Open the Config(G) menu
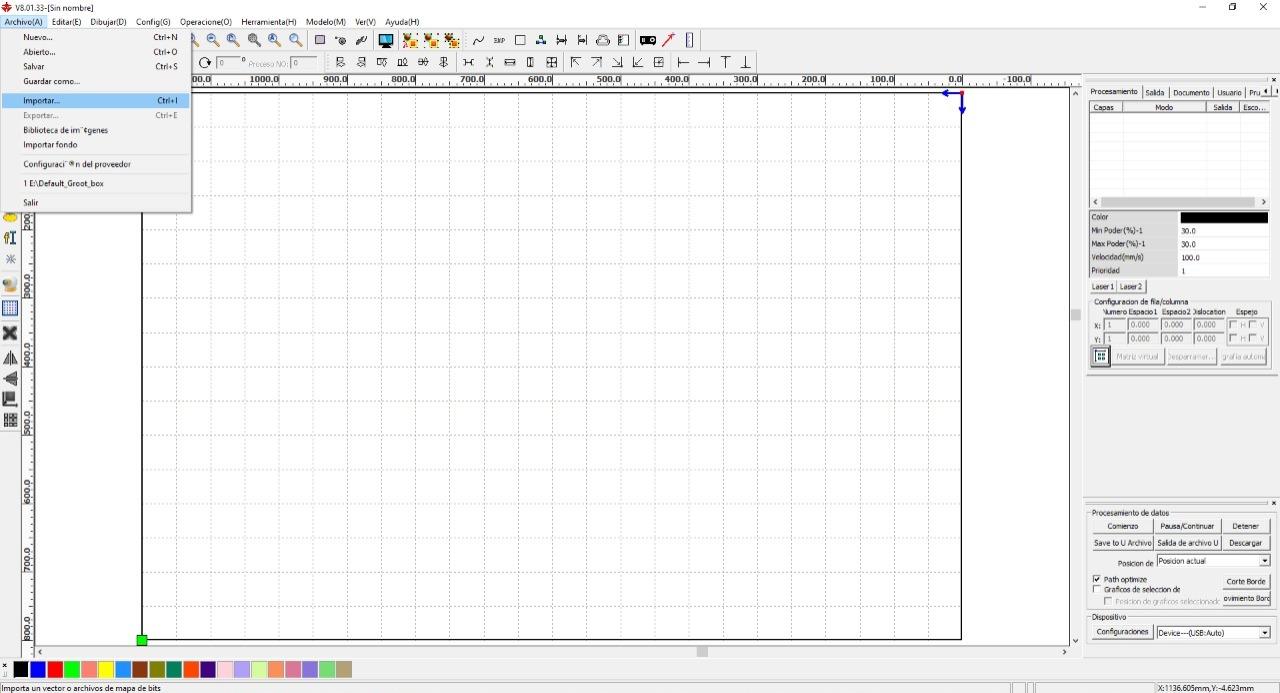Screen dimensions: 1280x693 [x=153, y=22]
